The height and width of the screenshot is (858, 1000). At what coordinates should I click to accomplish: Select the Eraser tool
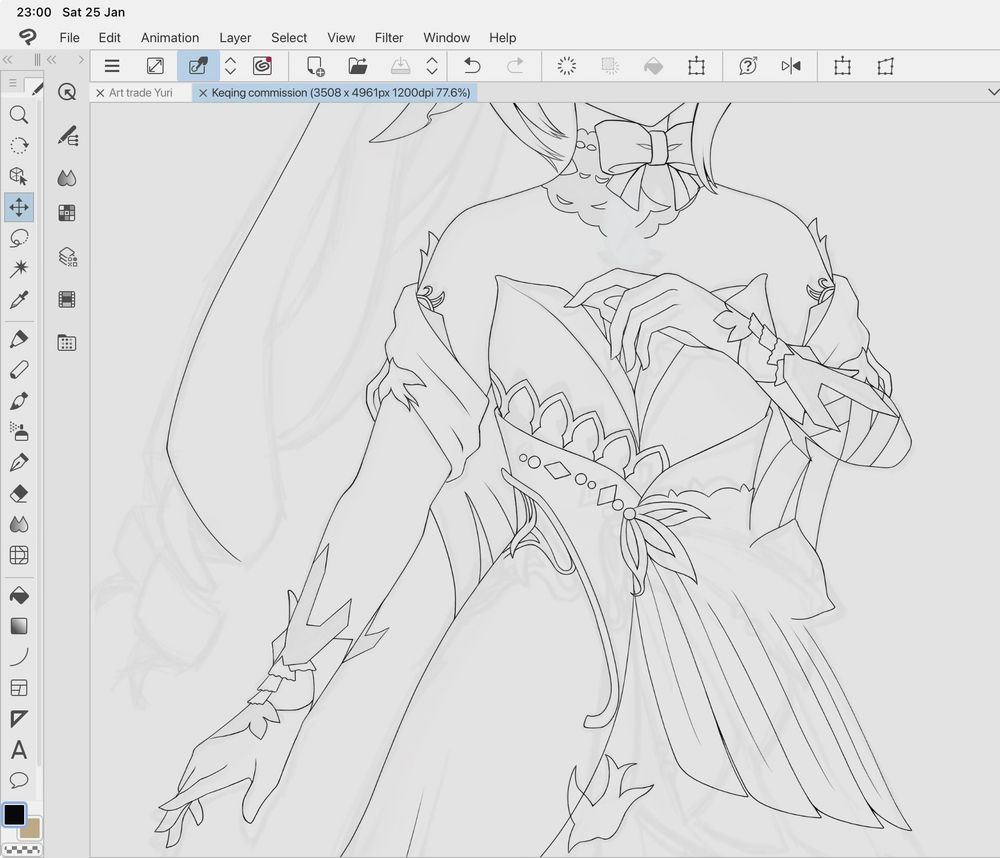pos(18,494)
